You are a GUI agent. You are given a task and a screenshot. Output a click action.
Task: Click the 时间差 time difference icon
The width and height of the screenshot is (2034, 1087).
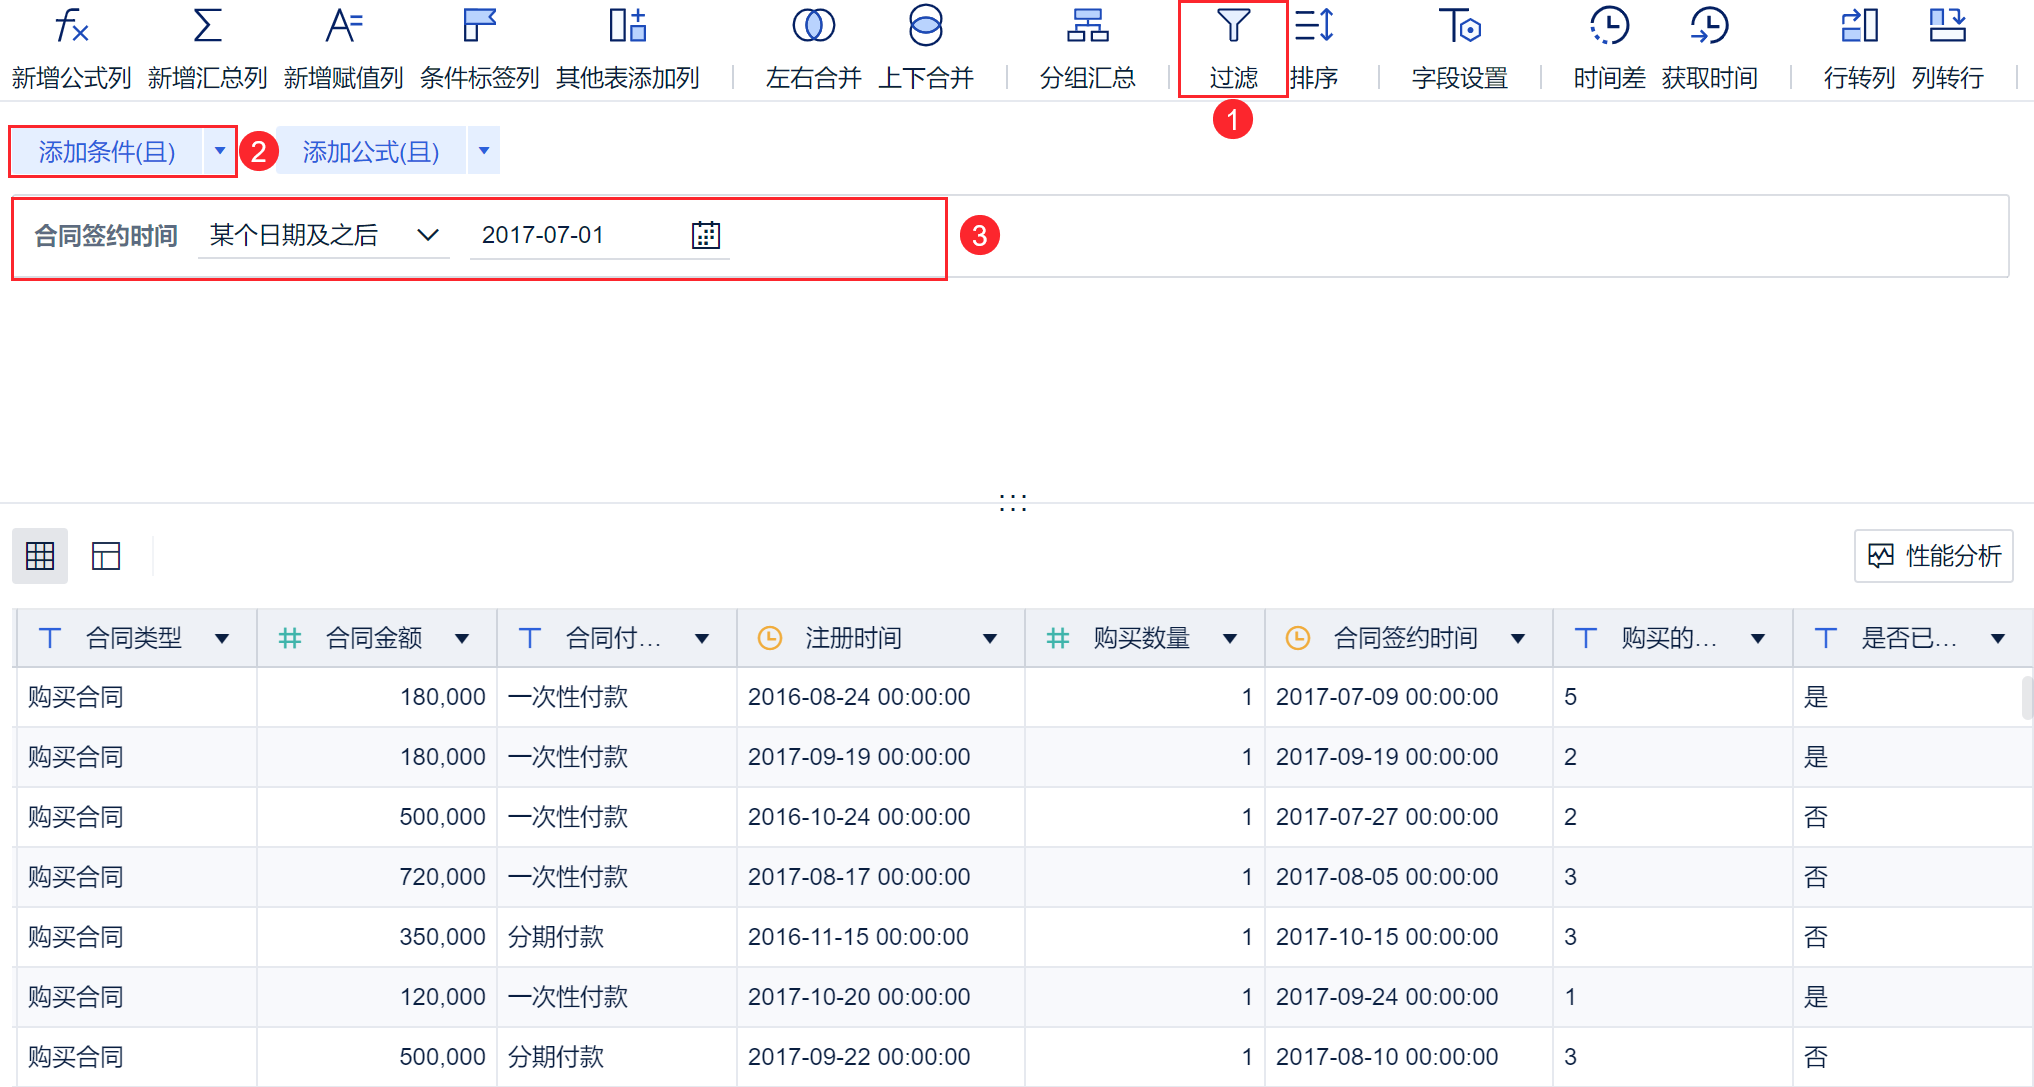coord(1609,27)
